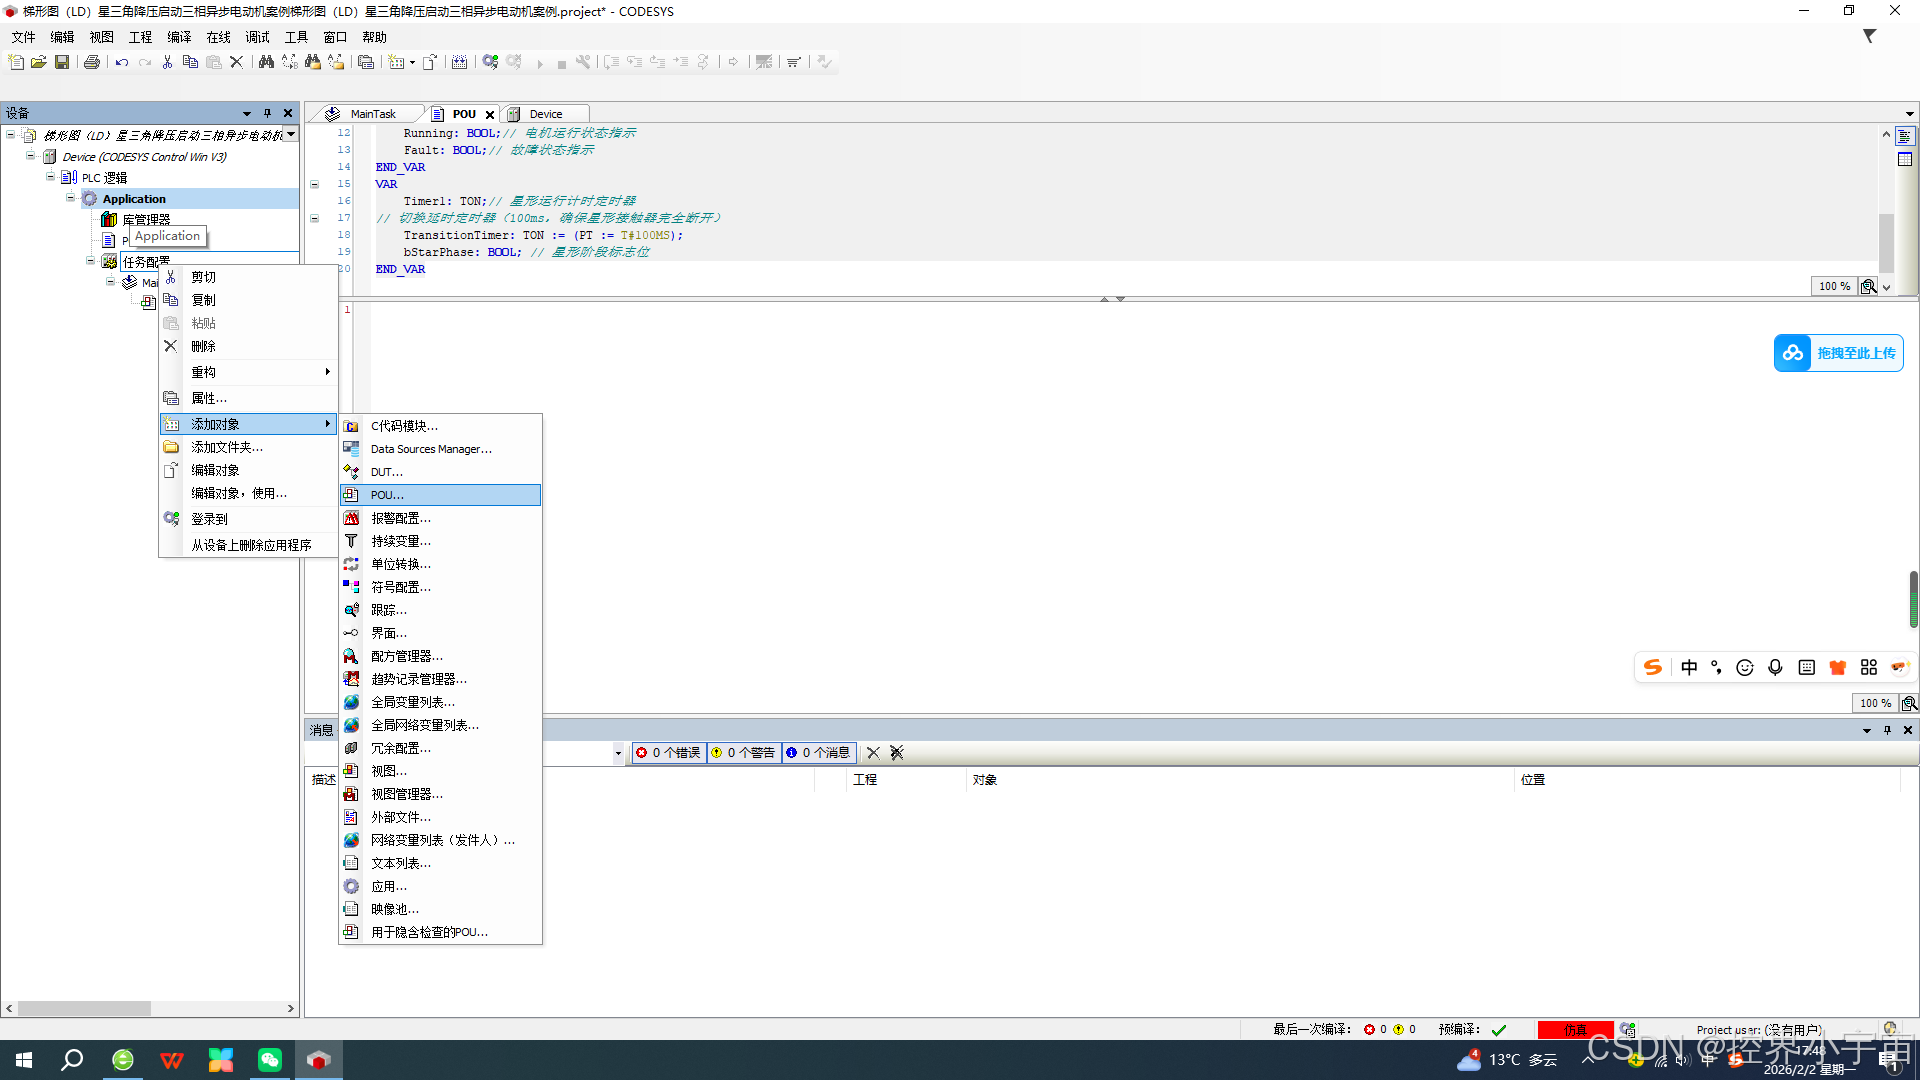Click the Print toolbar icon
Screen dimensions: 1920x1080
92,62
